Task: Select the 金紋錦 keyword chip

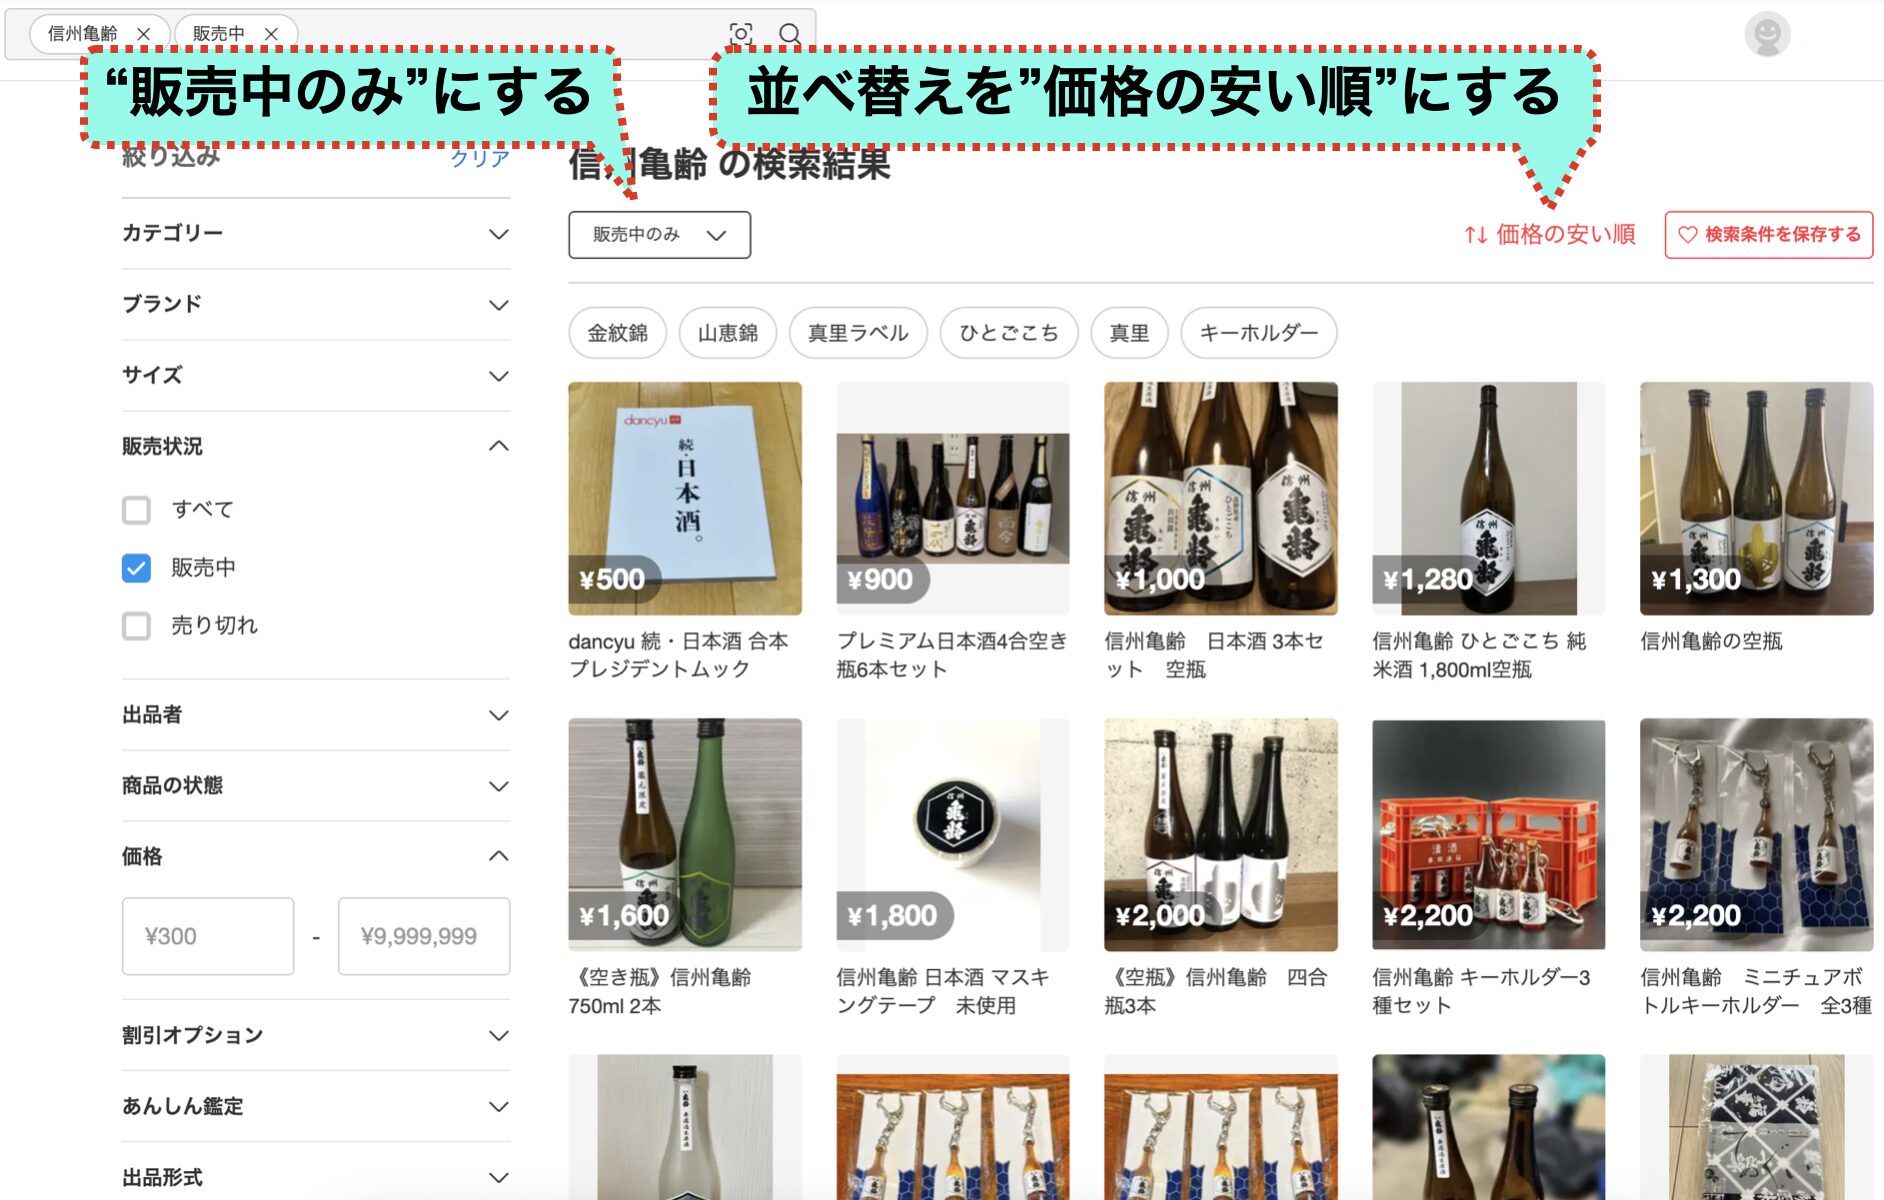Action: (617, 333)
